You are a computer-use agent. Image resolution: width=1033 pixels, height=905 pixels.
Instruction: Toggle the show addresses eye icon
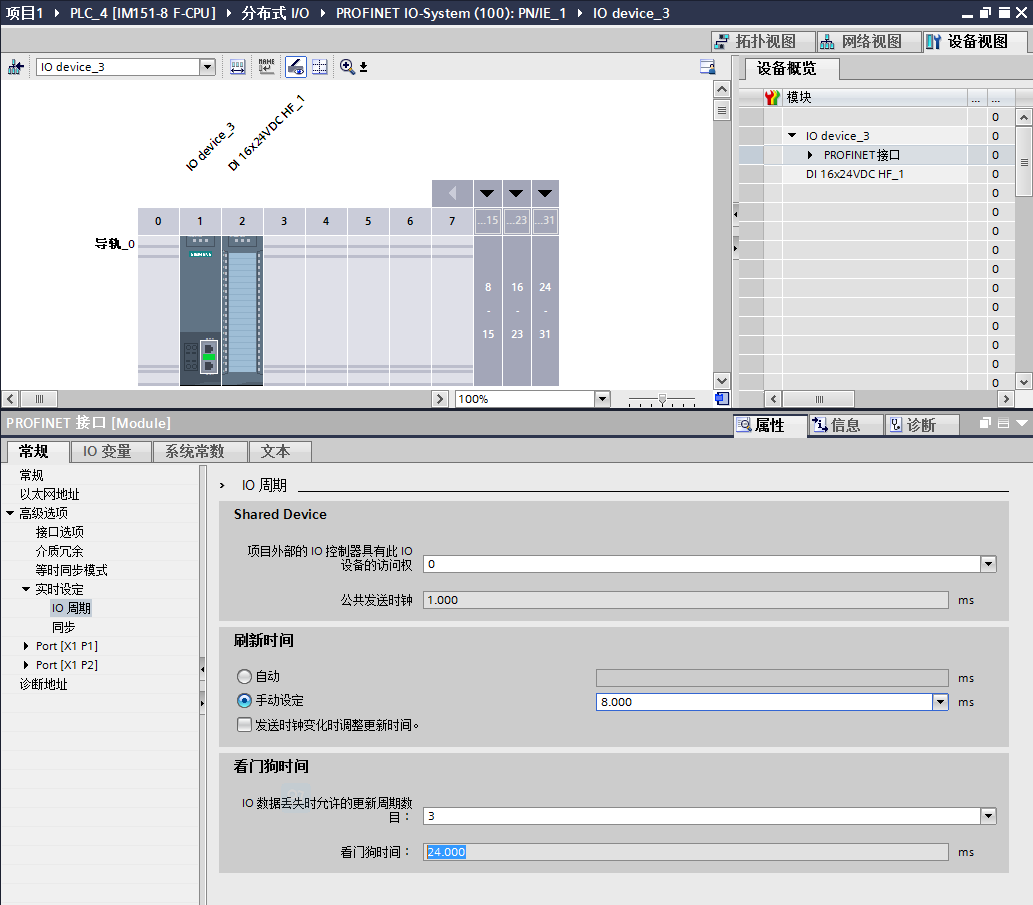pos(294,66)
